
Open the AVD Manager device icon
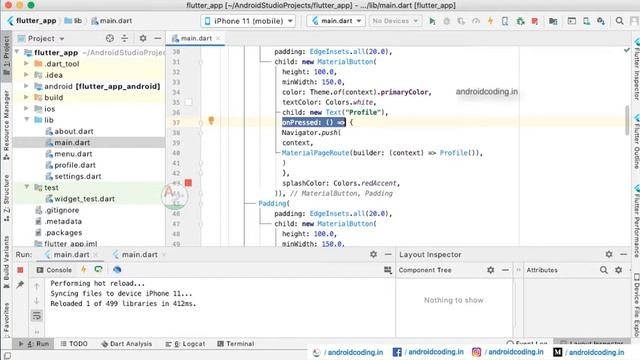[586, 21]
